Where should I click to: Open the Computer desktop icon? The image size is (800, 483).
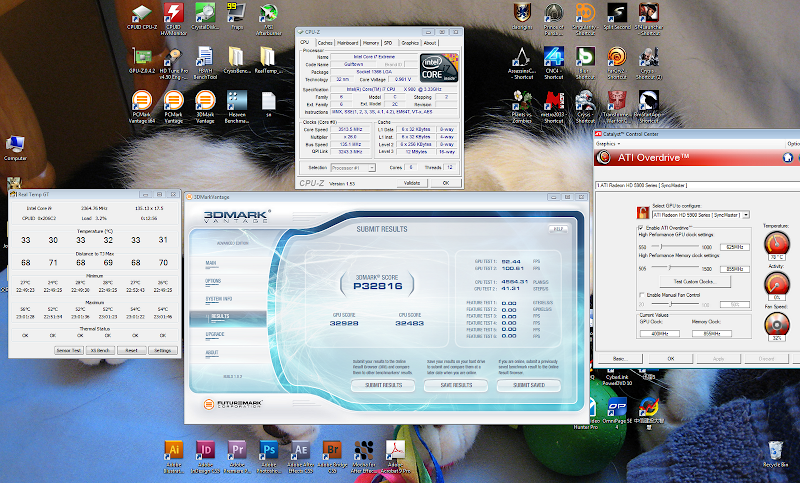click(x=15, y=148)
